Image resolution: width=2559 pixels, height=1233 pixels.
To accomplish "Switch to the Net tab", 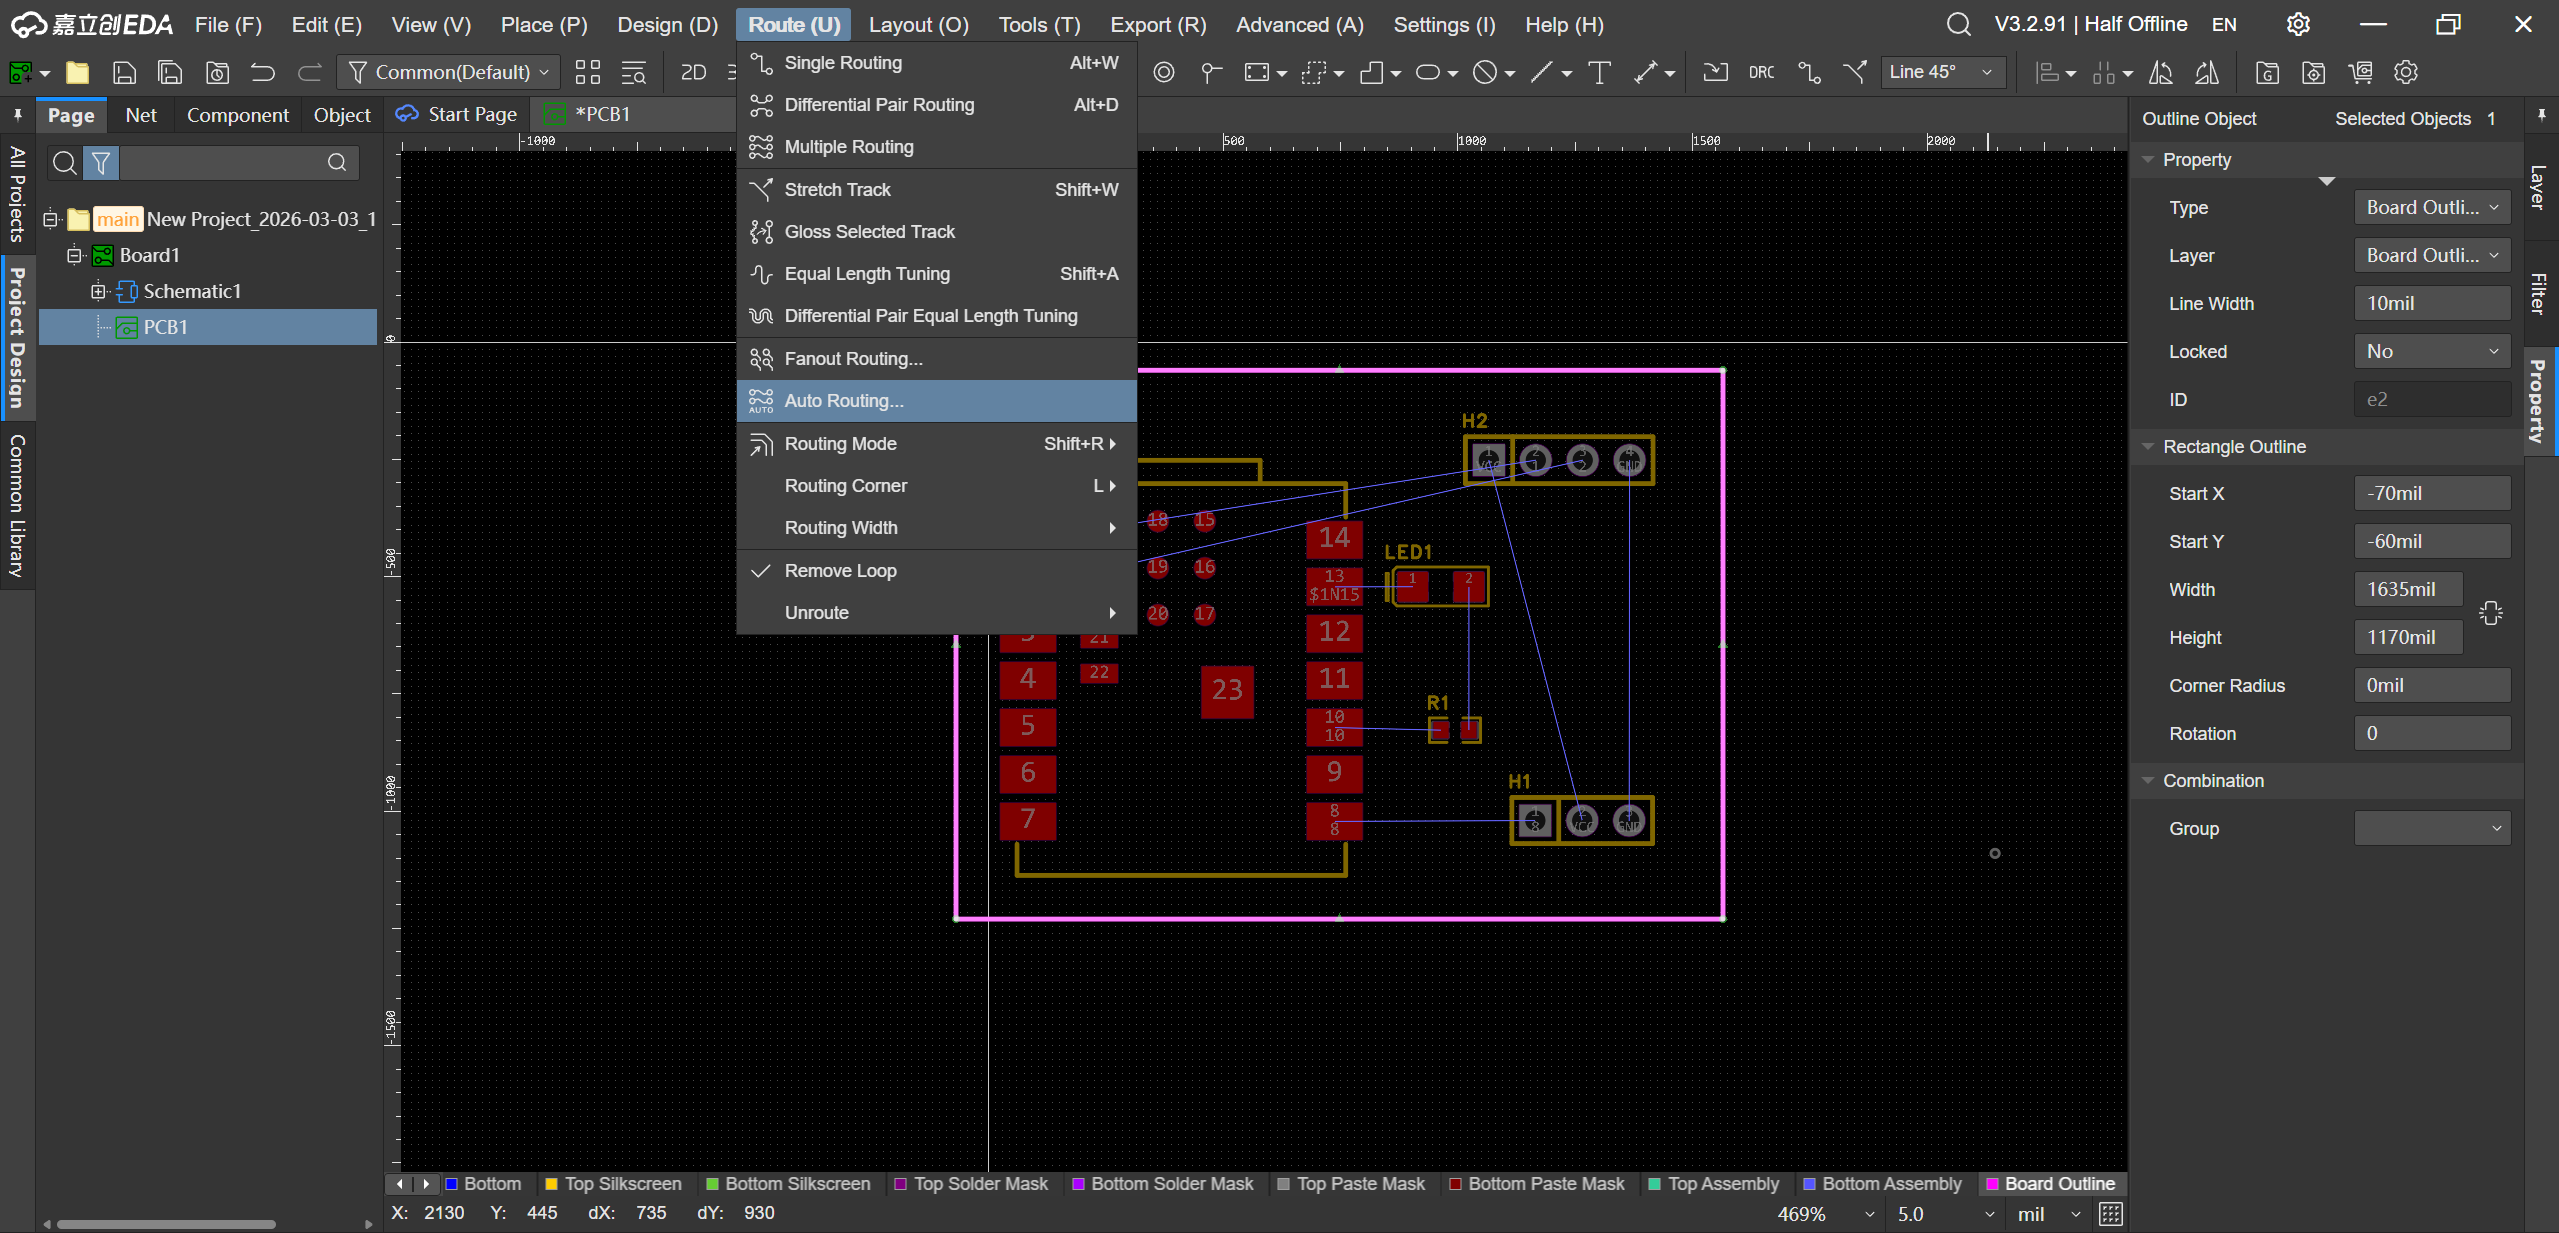I will 141,115.
